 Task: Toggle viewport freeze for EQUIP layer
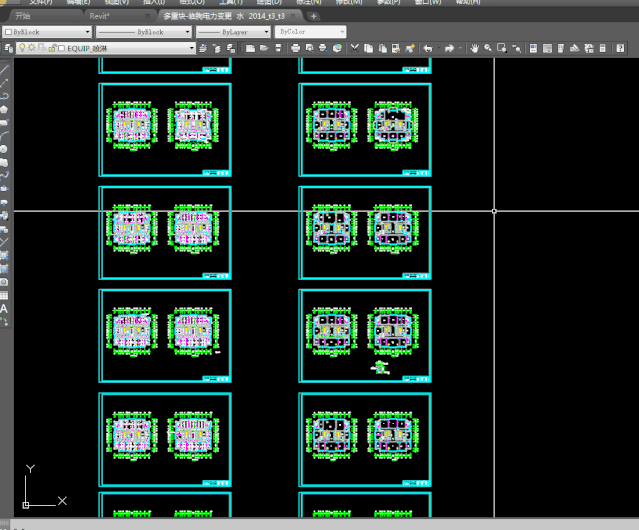(x=42, y=48)
